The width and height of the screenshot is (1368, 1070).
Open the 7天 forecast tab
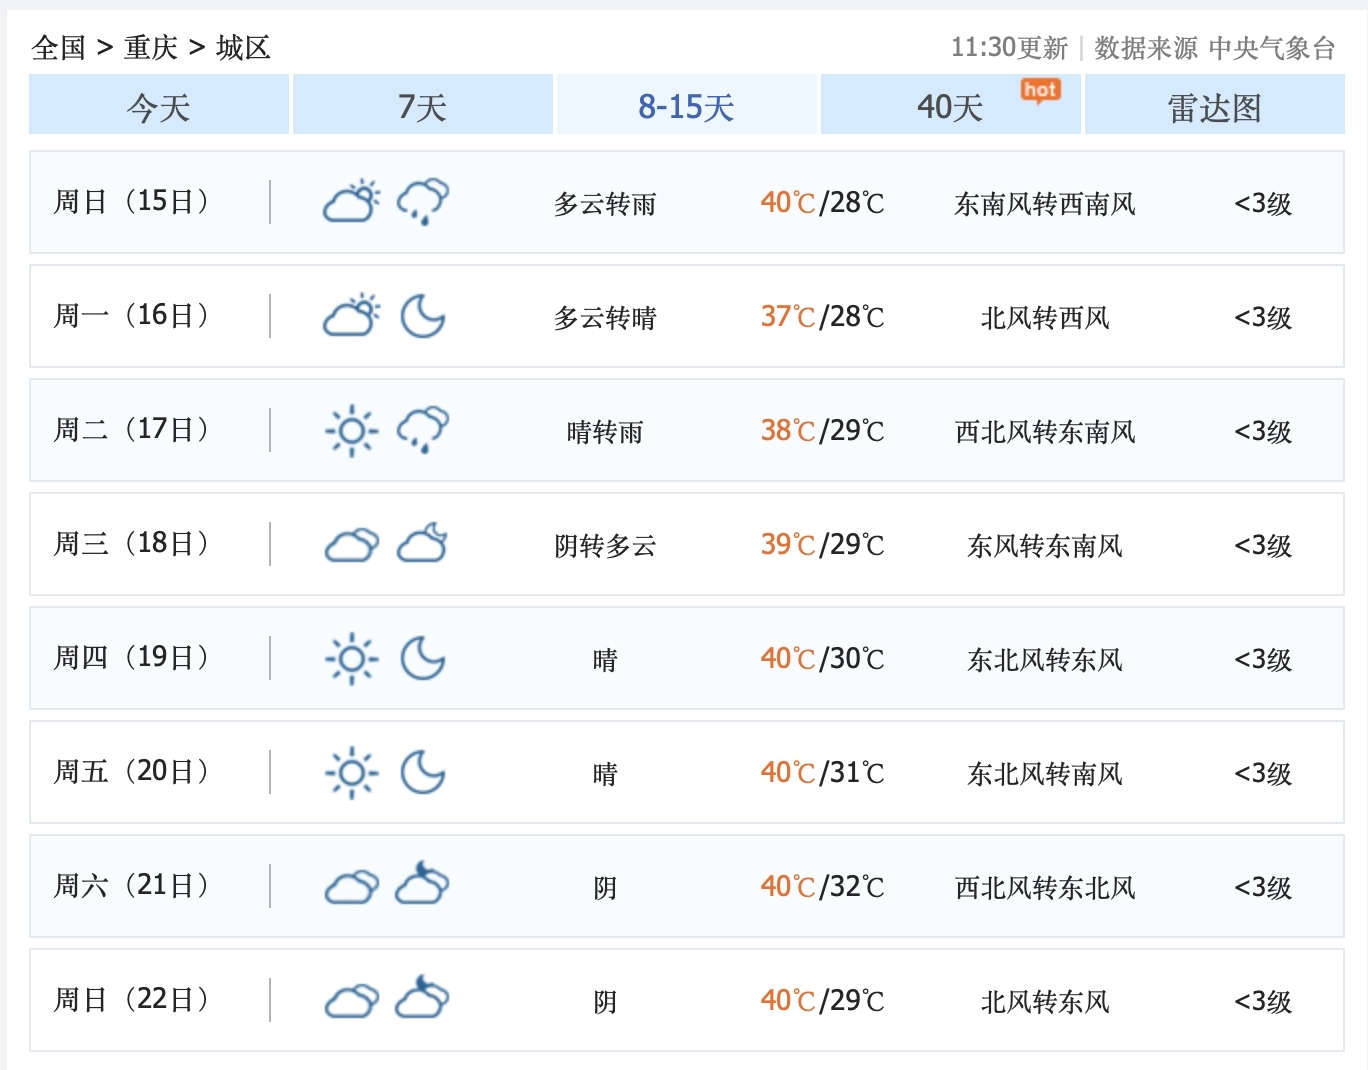(x=422, y=106)
